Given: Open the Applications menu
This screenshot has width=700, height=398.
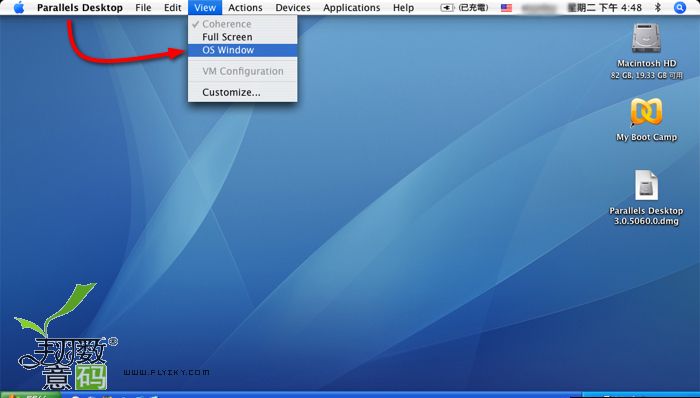Looking at the screenshot, I should pyautogui.click(x=352, y=8).
